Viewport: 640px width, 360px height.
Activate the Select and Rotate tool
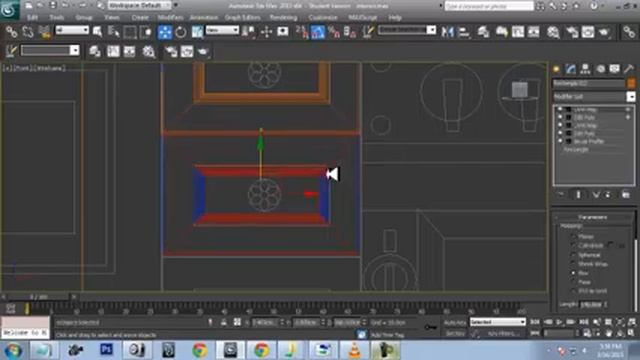tap(181, 31)
